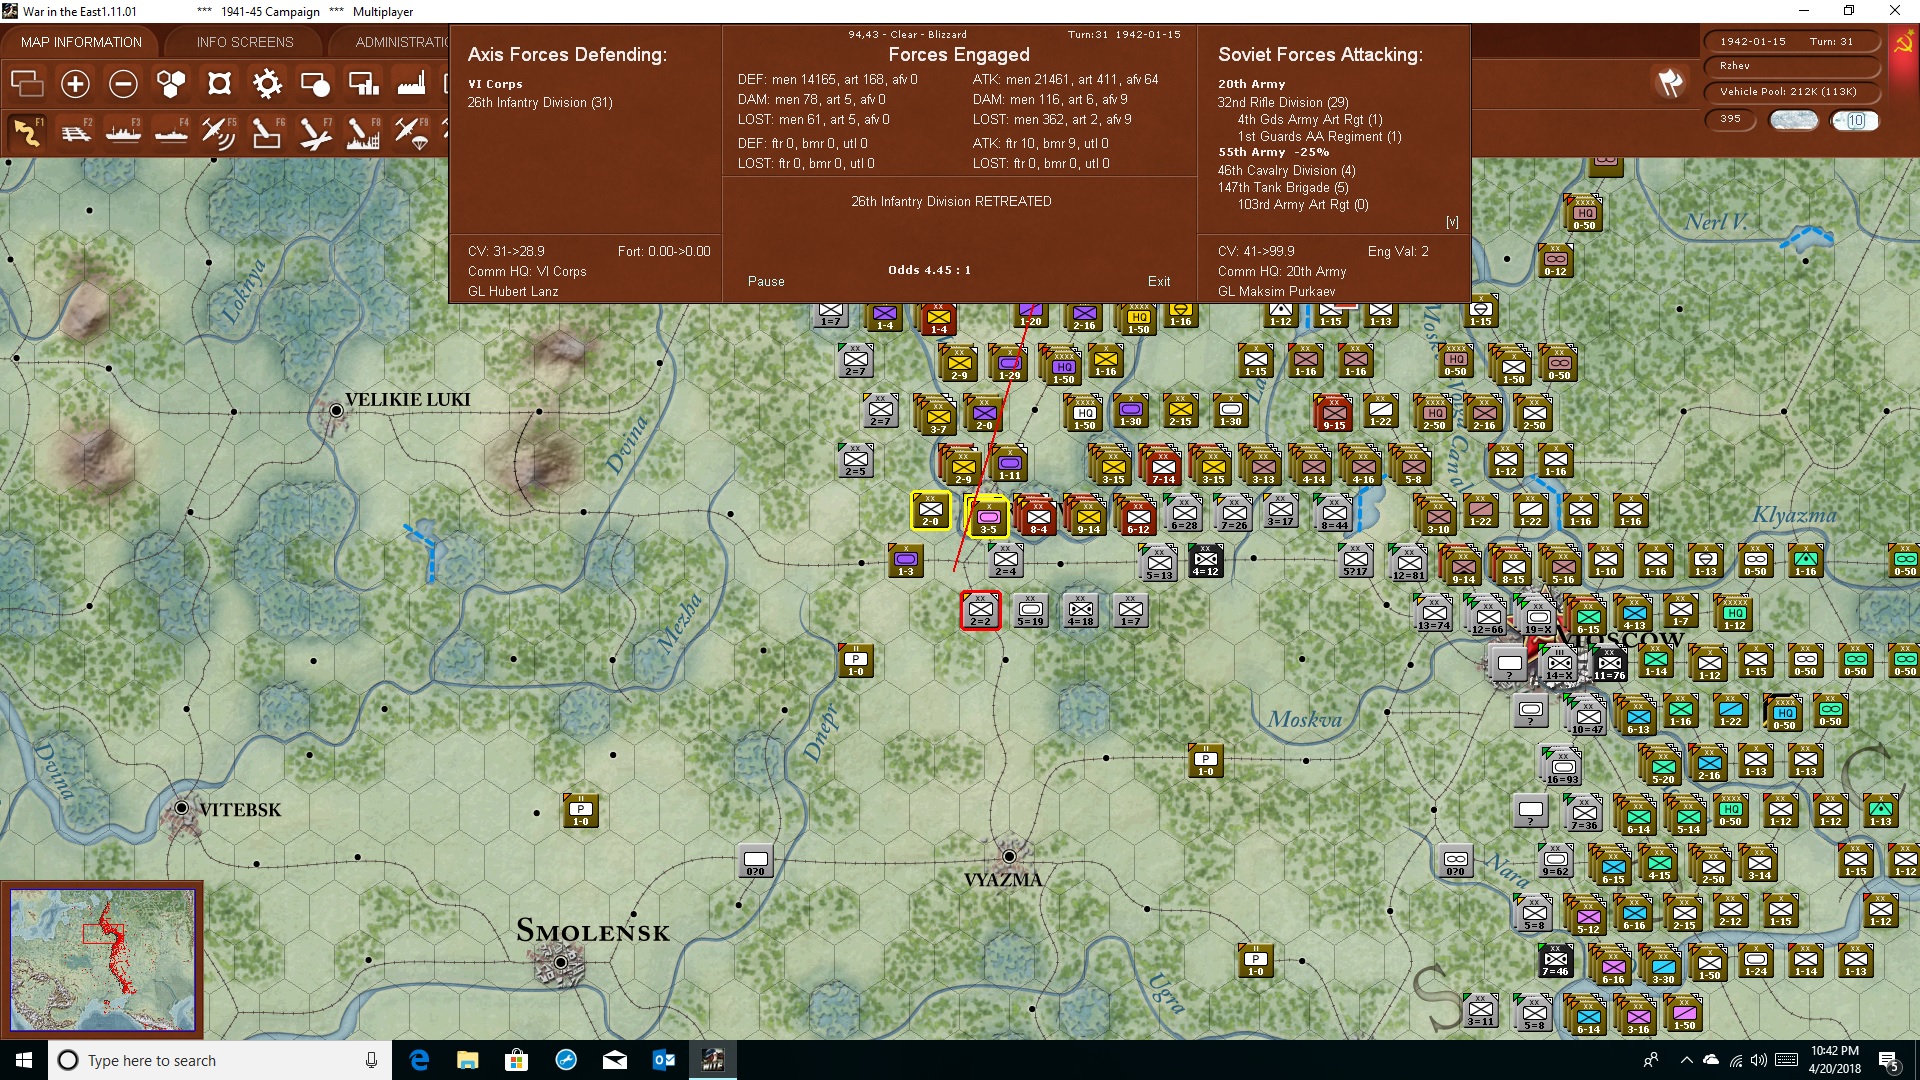Click Pause in combat report
1920x1080 pixels.
click(766, 282)
